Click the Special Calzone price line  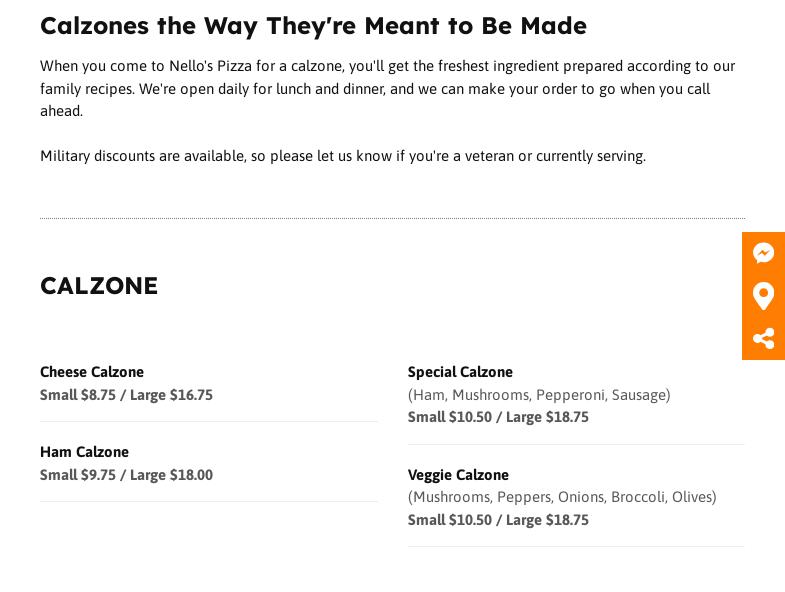click(498, 417)
